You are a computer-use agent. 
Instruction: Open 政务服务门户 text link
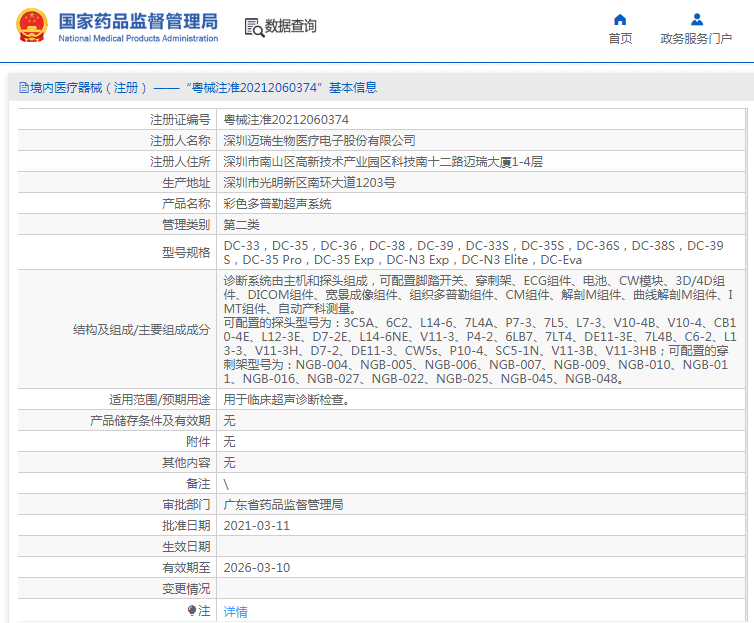tap(696, 38)
